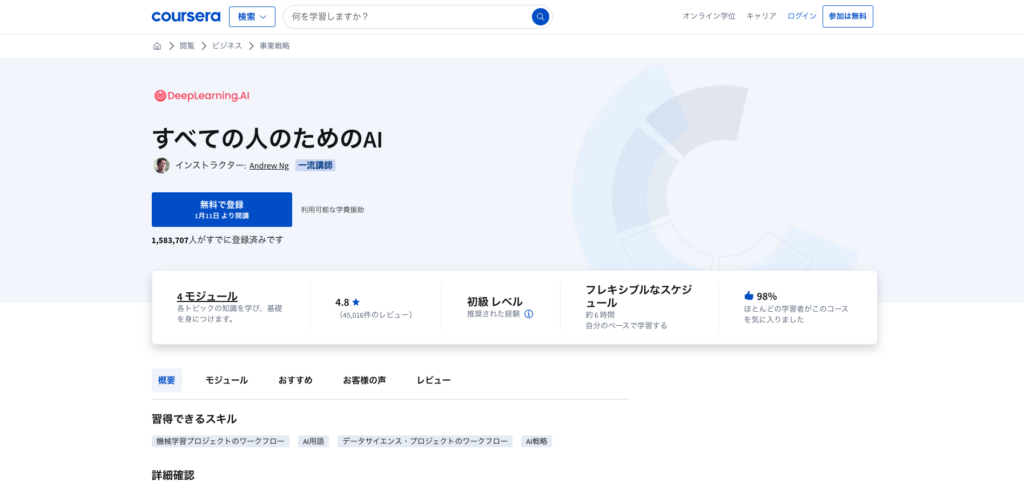Click 無料で登録 enroll button
The width and height of the screenshot is (1024, 490).
click(222, 209)
